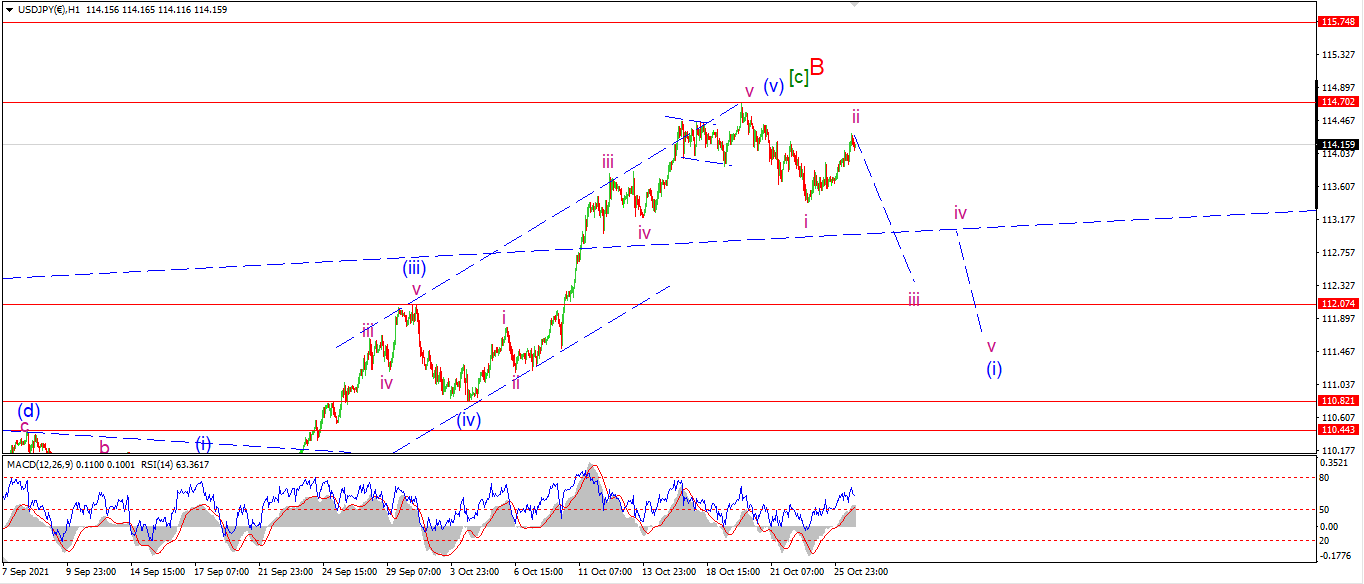Open the trade dropdown arrow beside USDJPY title
The image size is (1364, 584).
[9, 10]
